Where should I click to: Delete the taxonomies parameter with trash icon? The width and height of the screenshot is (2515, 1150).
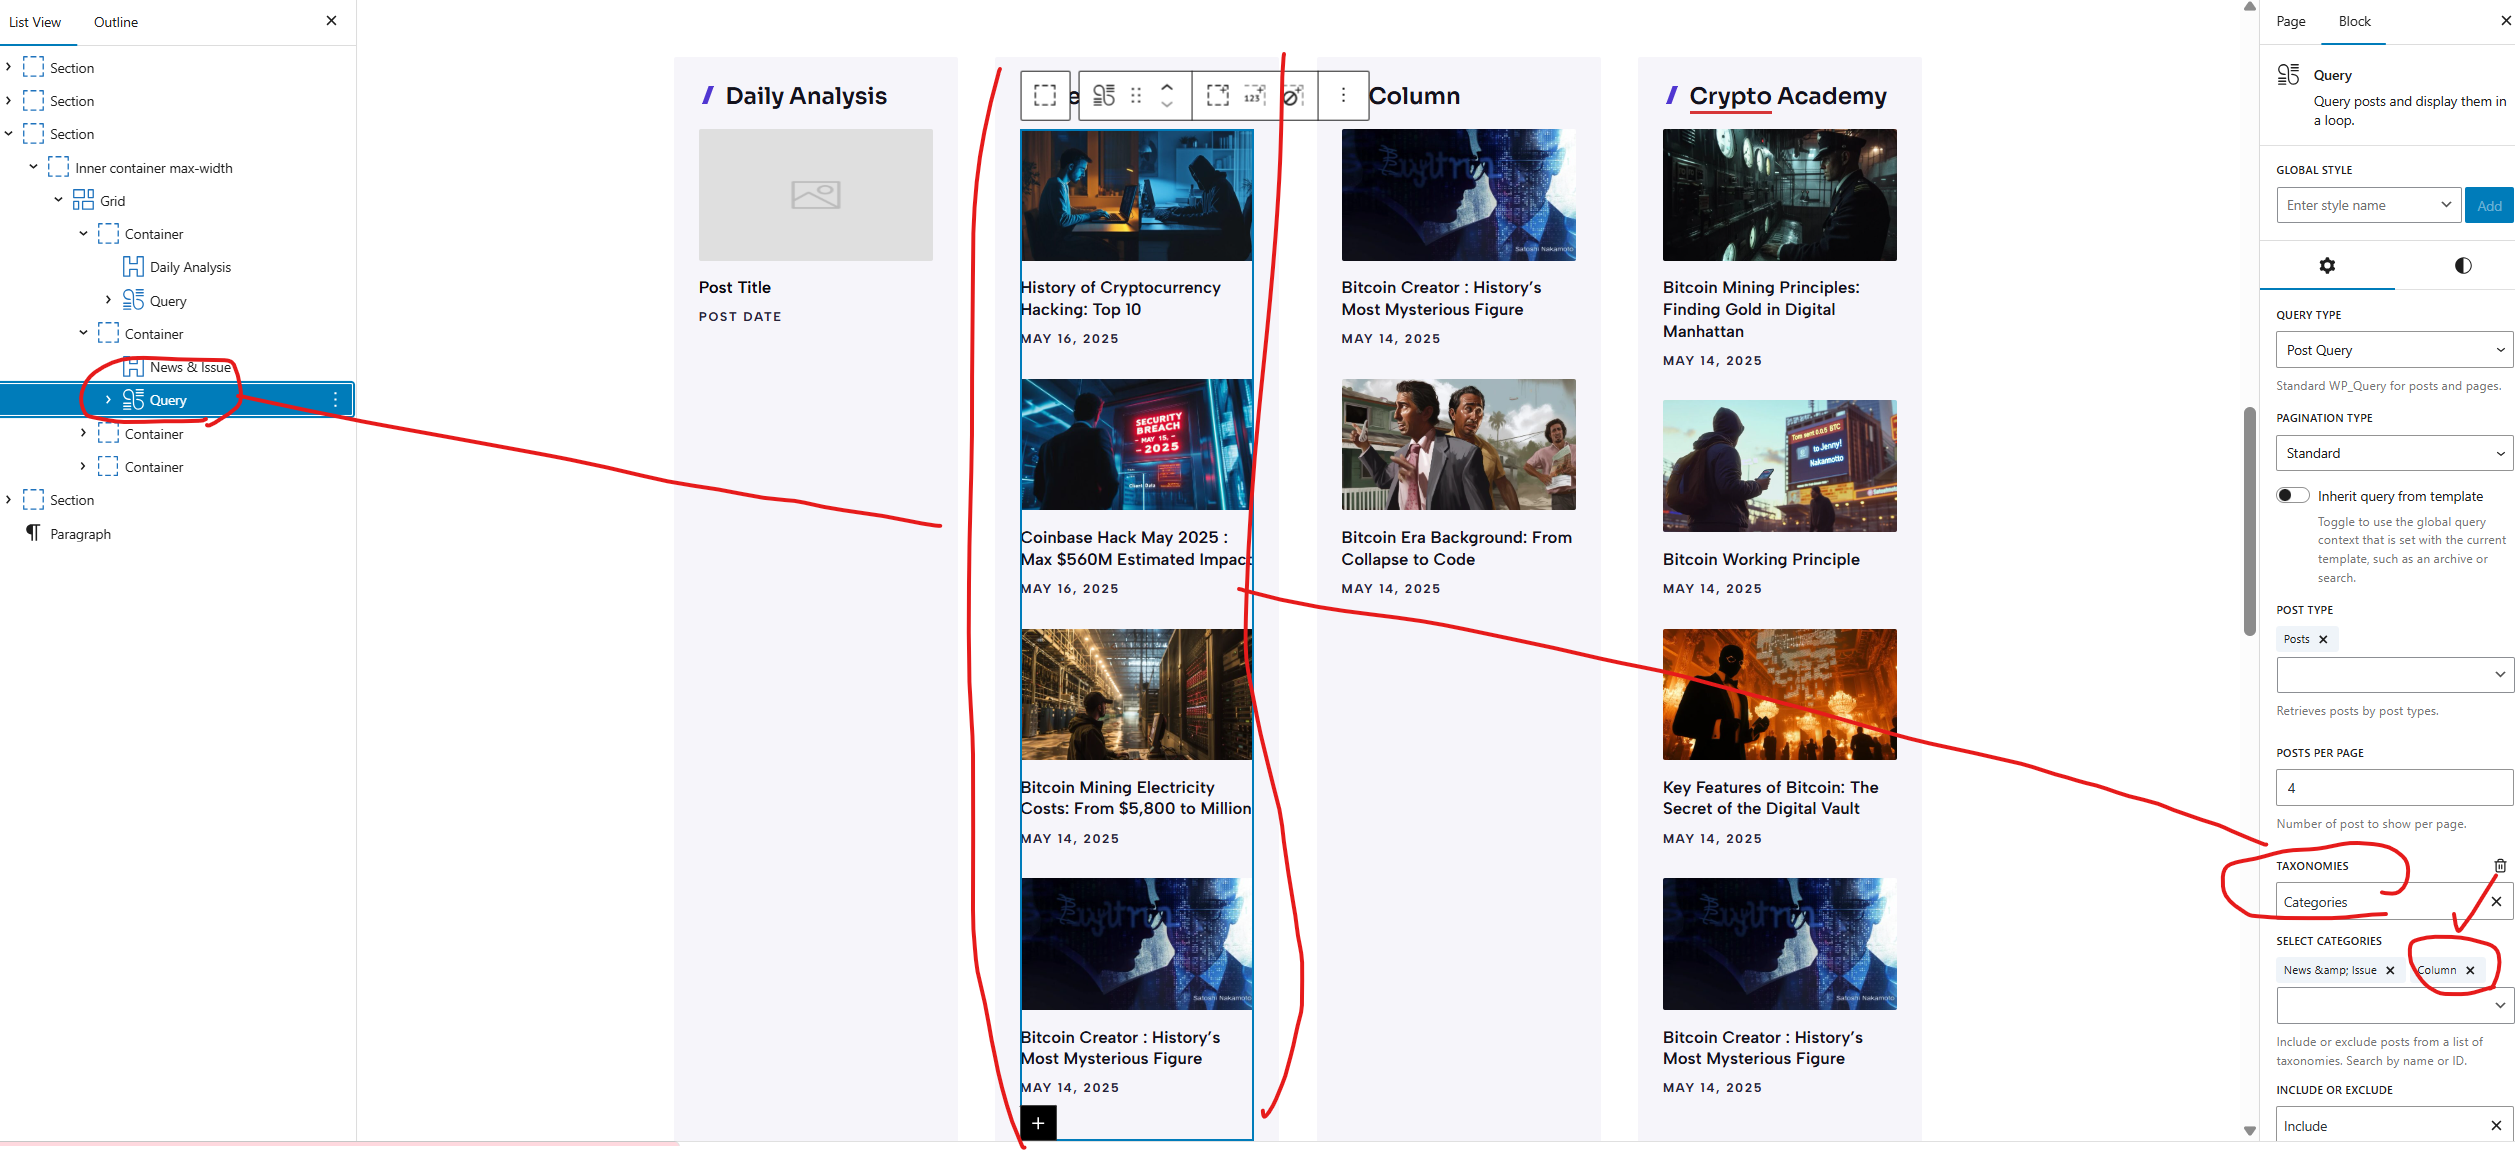(x=2499, y=866)
